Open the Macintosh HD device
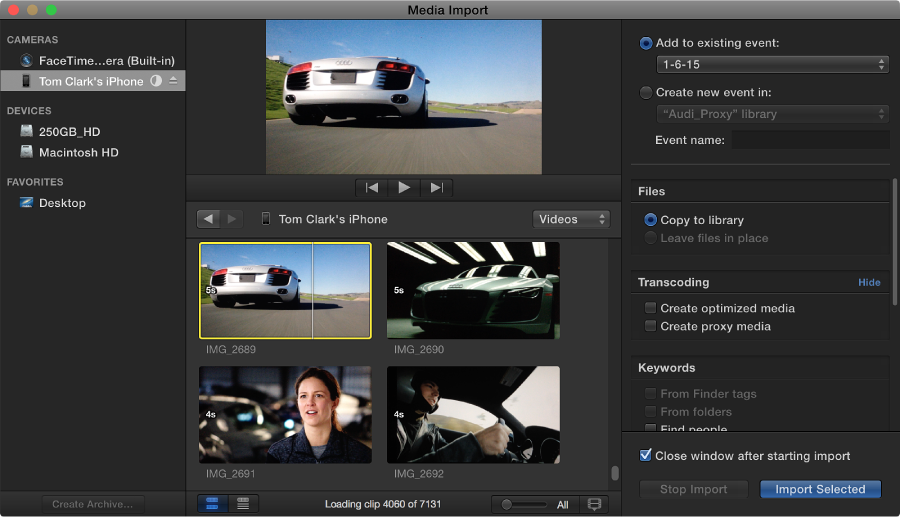Viewport: 902px width, 518px height. click(x=78, y=153)
